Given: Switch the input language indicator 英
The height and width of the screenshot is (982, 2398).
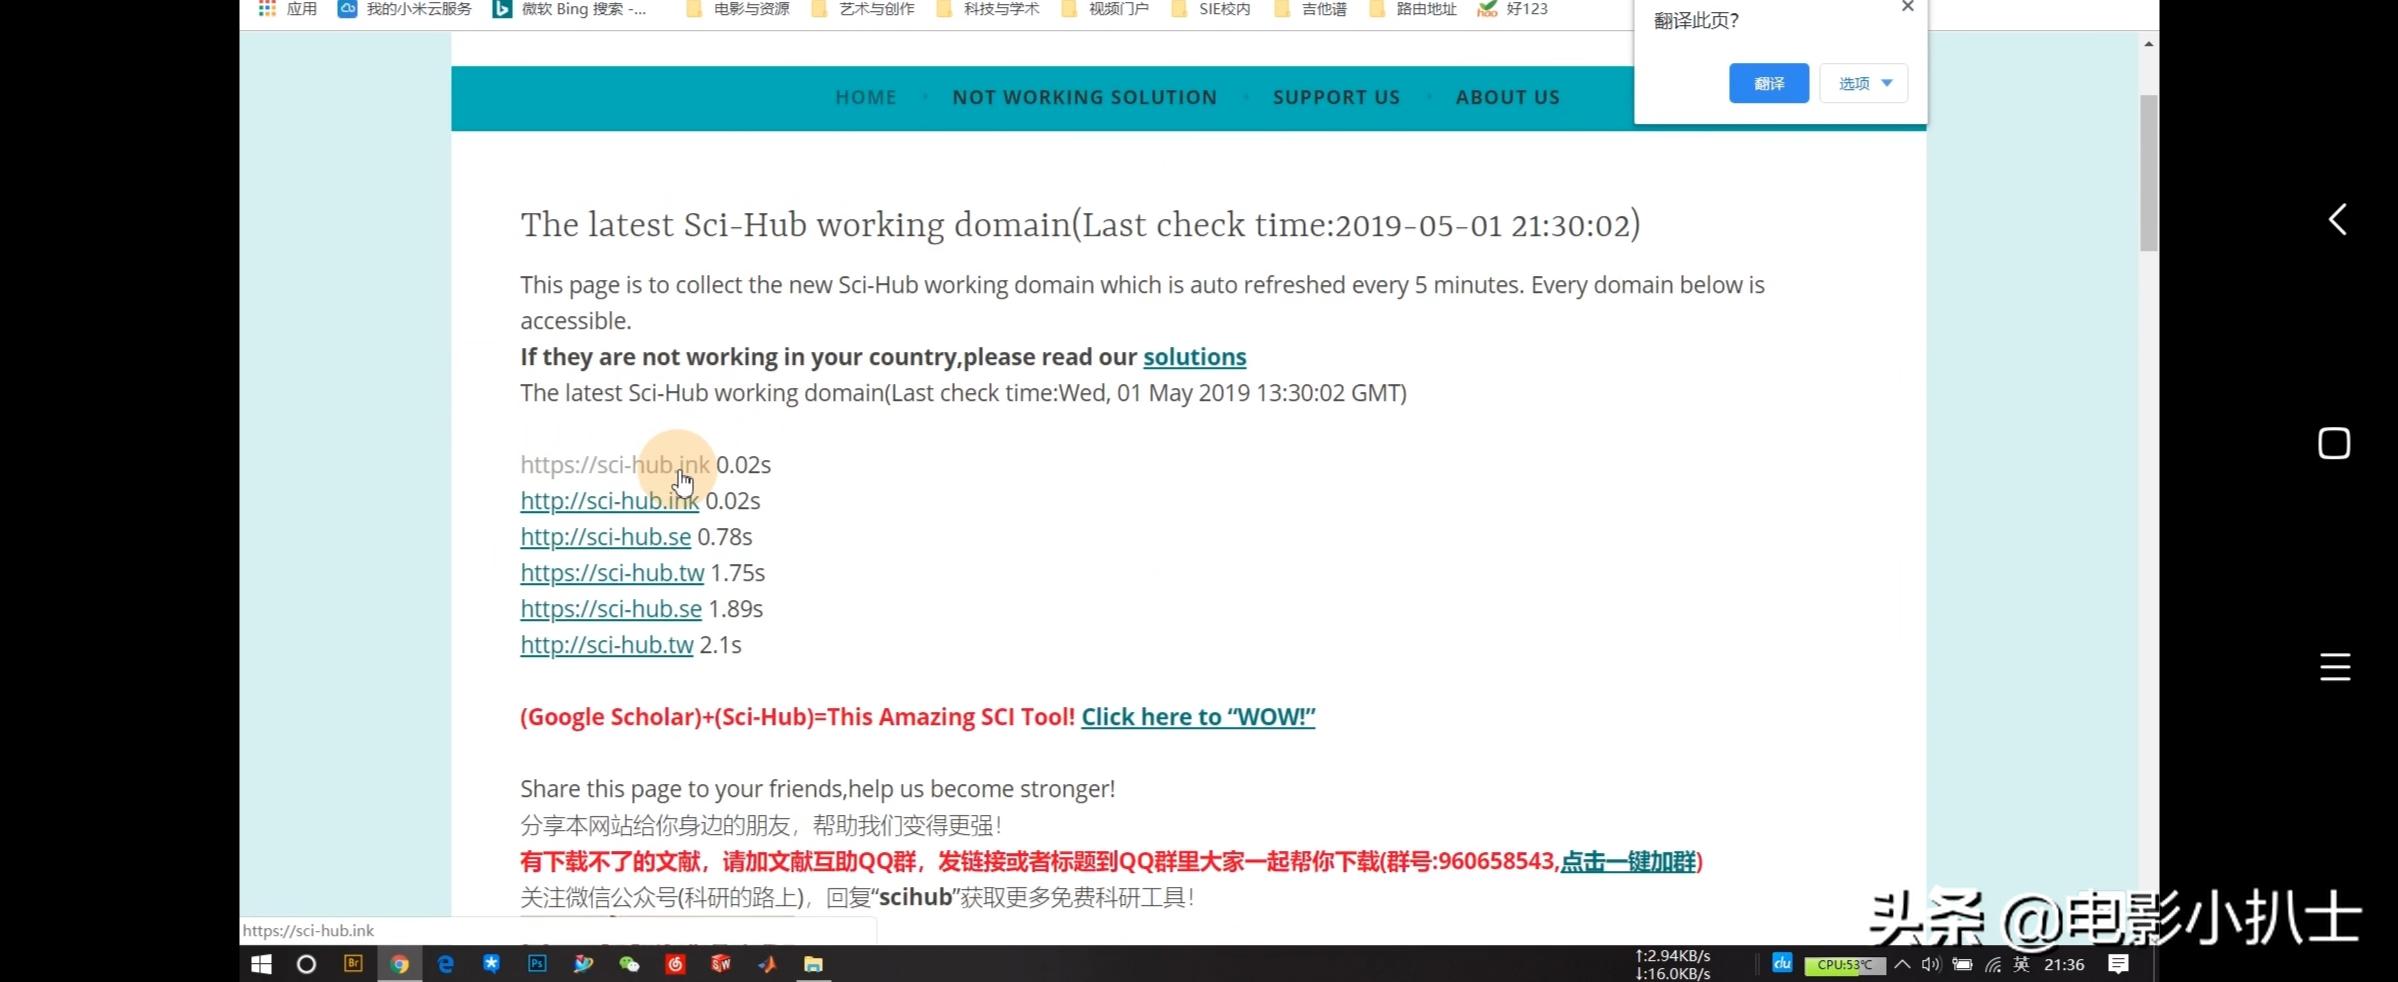Looking at the screenshot, I should coord(2022,964).
